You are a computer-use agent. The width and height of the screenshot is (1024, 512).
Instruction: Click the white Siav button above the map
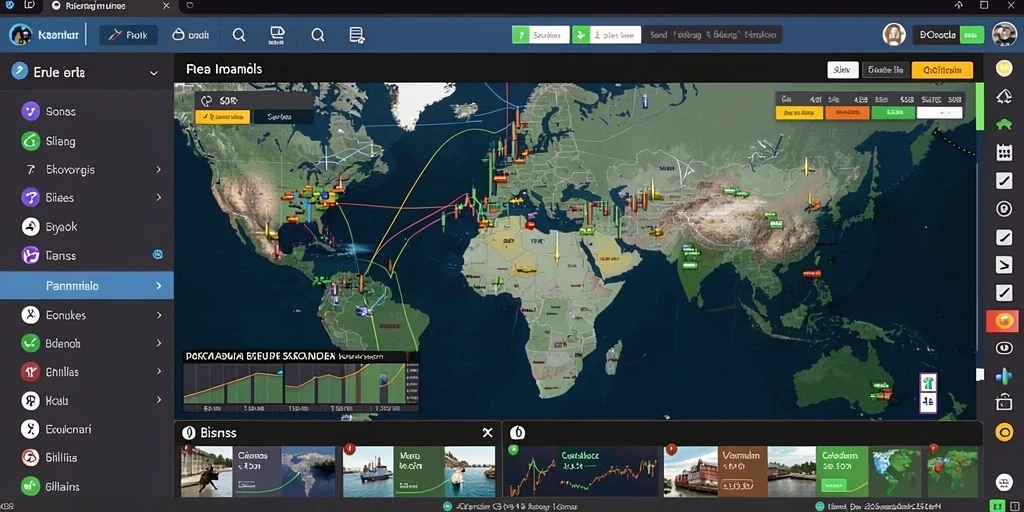coord(842,70)
